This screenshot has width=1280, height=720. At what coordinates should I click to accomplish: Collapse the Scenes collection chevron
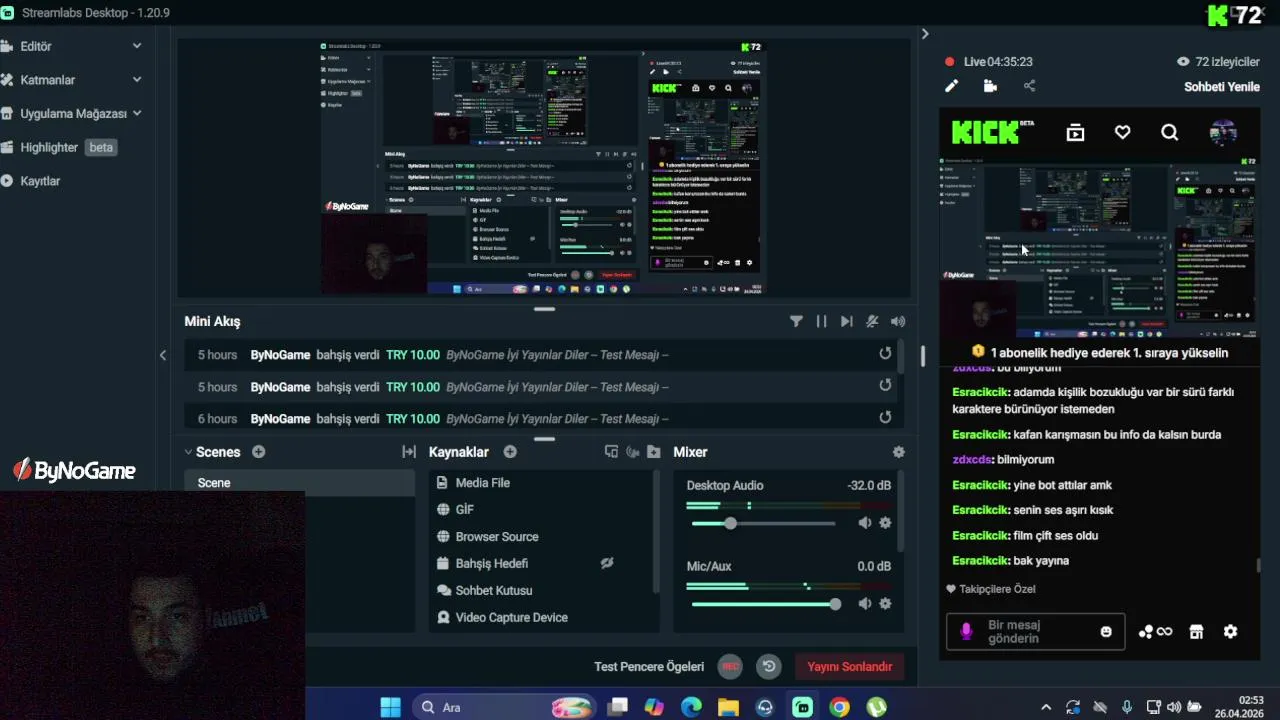coord(188,452)
